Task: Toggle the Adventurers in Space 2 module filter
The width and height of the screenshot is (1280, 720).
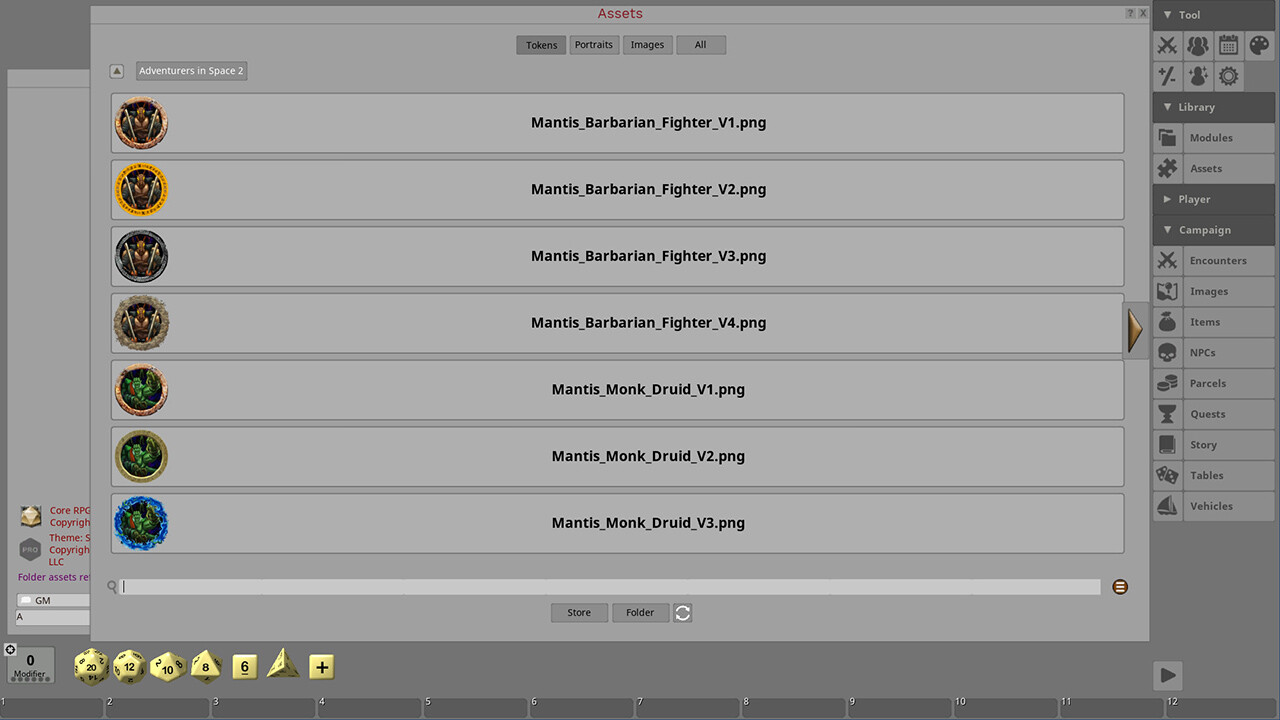Action: (x=191, y=70)
